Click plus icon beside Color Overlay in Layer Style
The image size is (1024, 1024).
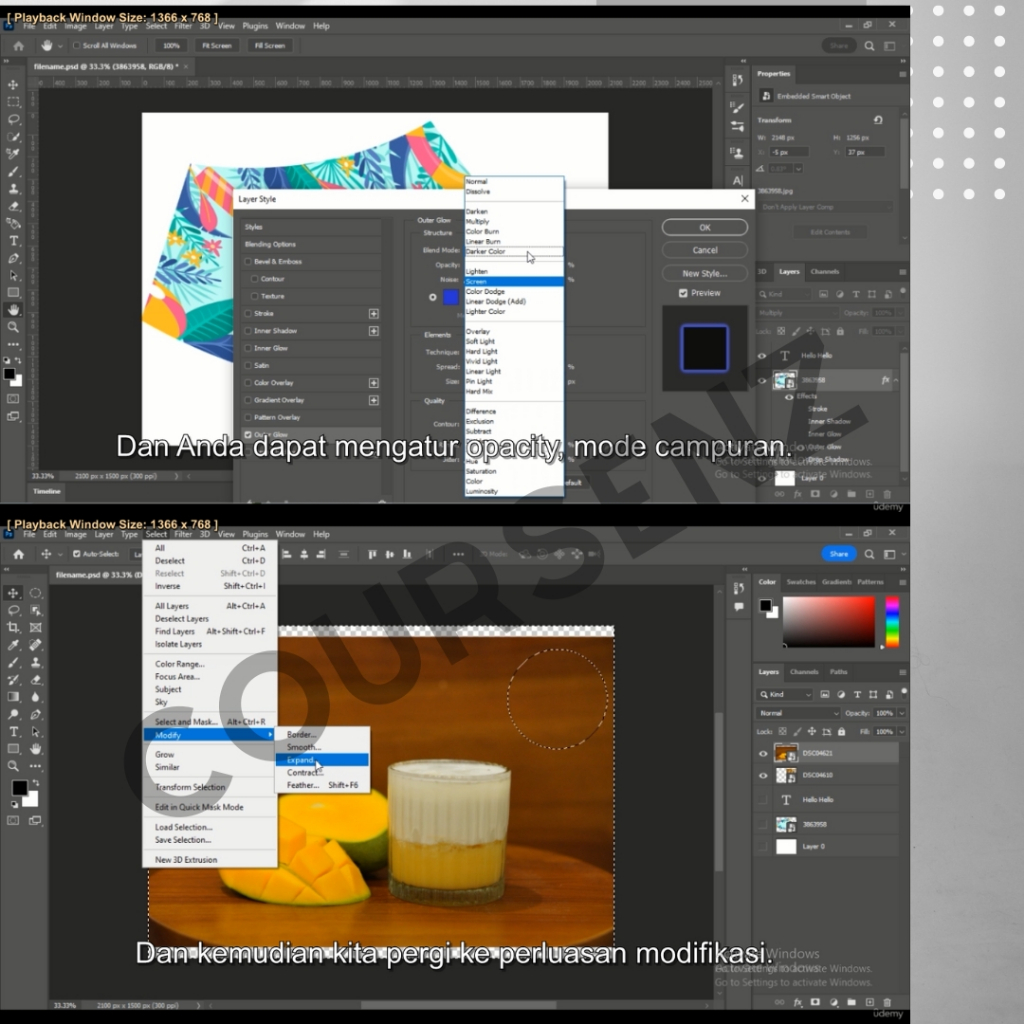pyautogui.click(x=374, y=383)
